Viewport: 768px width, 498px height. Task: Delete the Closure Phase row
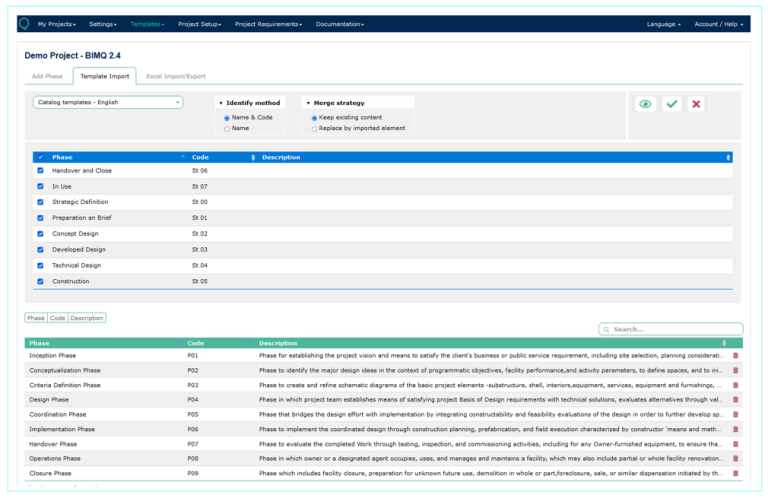[735, 473]
